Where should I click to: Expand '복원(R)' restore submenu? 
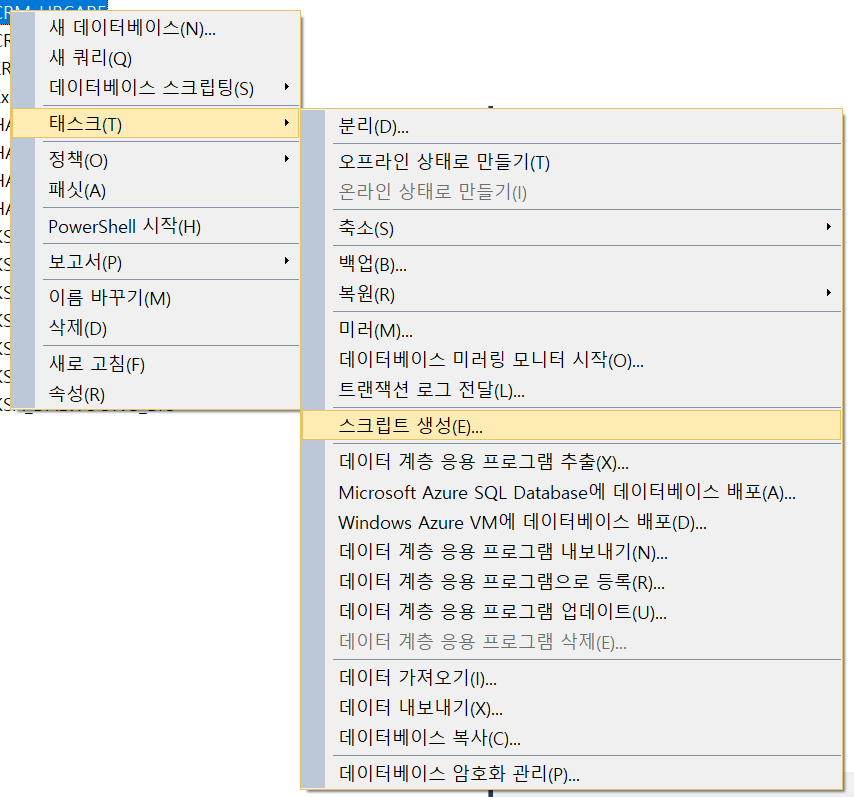point(366,294)
